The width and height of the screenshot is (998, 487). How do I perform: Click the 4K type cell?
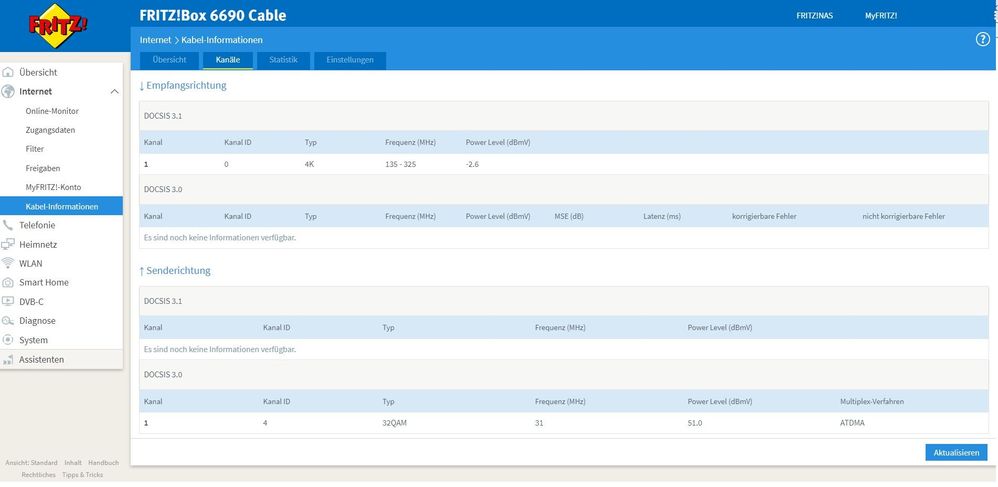tap(309, 164)
